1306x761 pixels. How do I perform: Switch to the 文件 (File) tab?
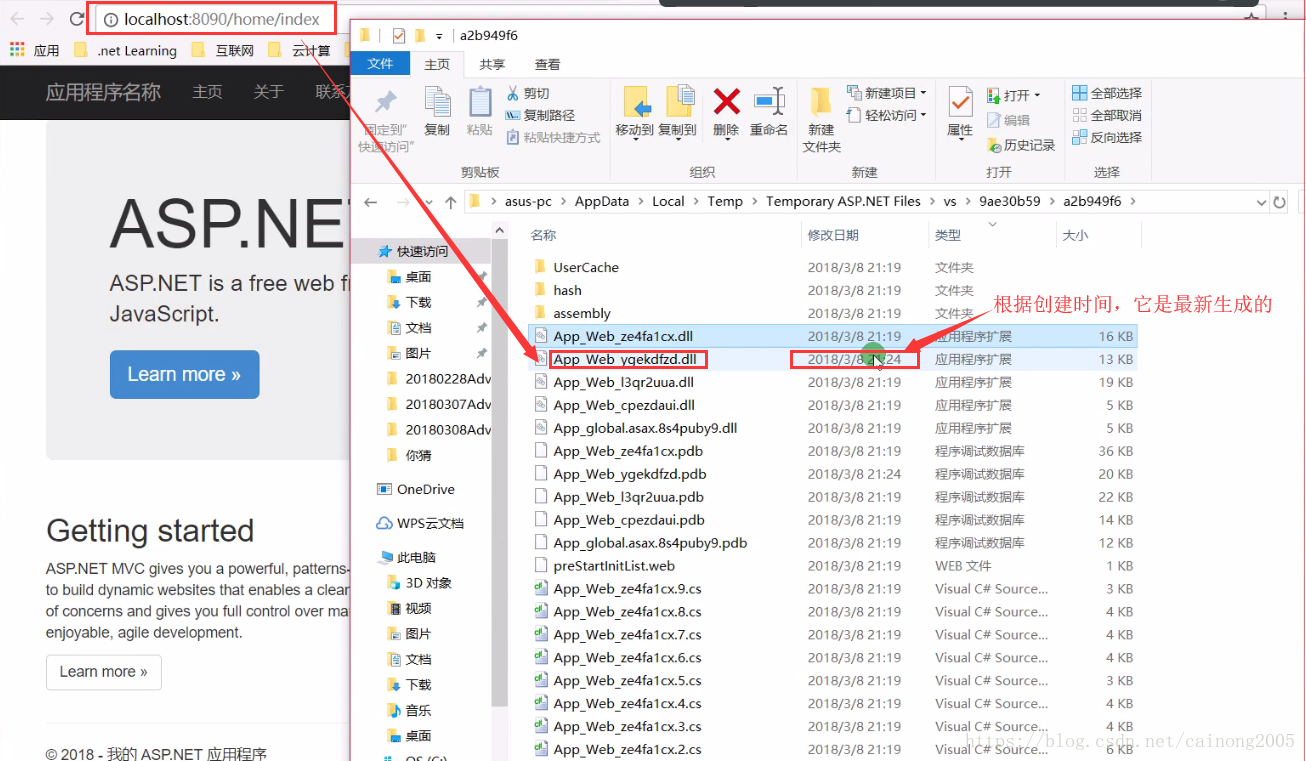(x=380, y=64)
